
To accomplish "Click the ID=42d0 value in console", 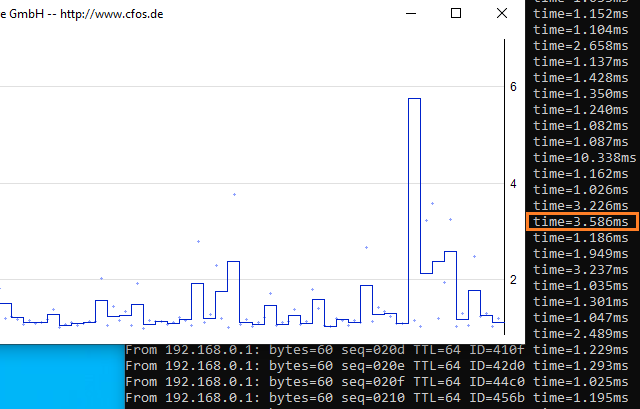I will [497, 366].
